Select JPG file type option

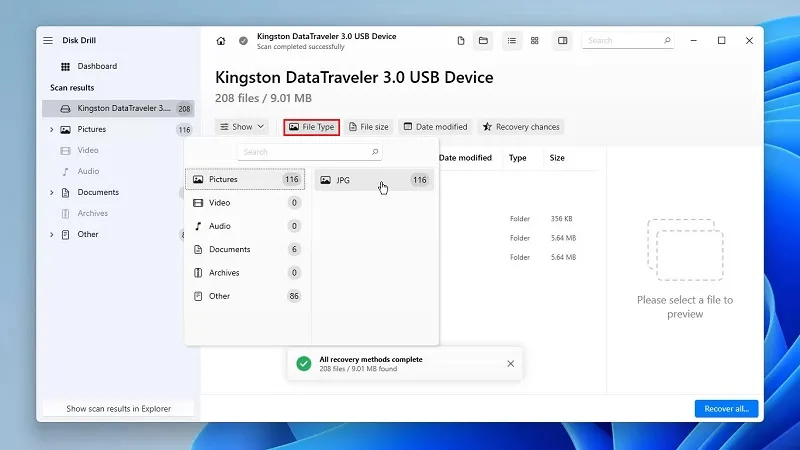374,180
